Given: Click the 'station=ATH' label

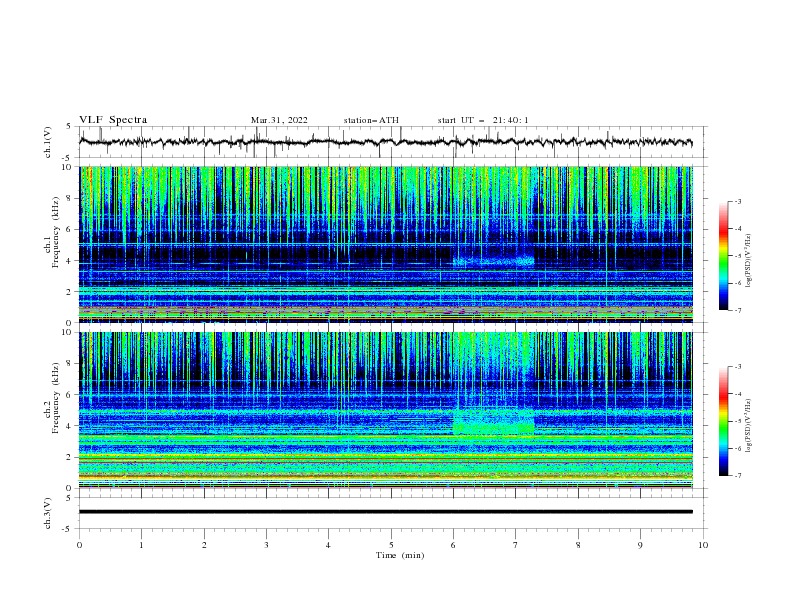Looking at the screenshot, I should 371,120.
